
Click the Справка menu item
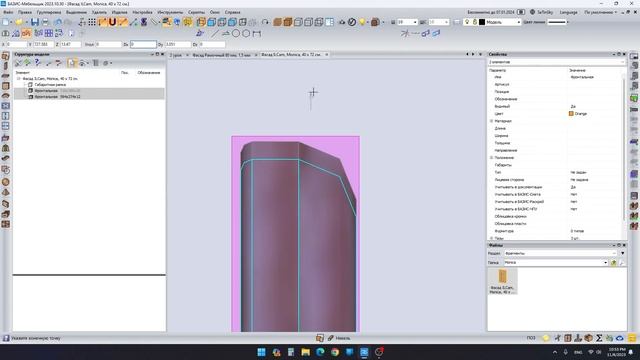coord(232,12)
